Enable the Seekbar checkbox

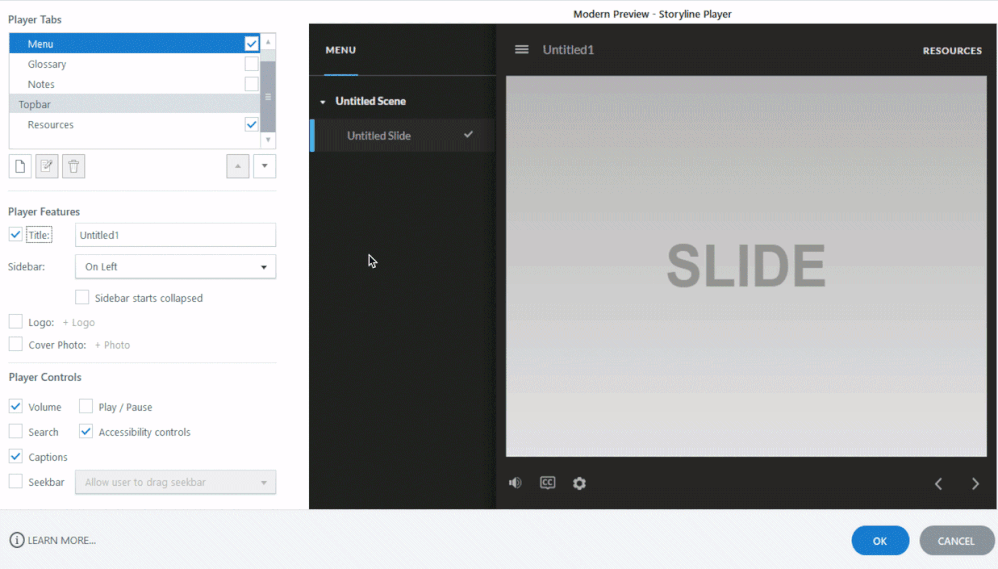[15, 481]
